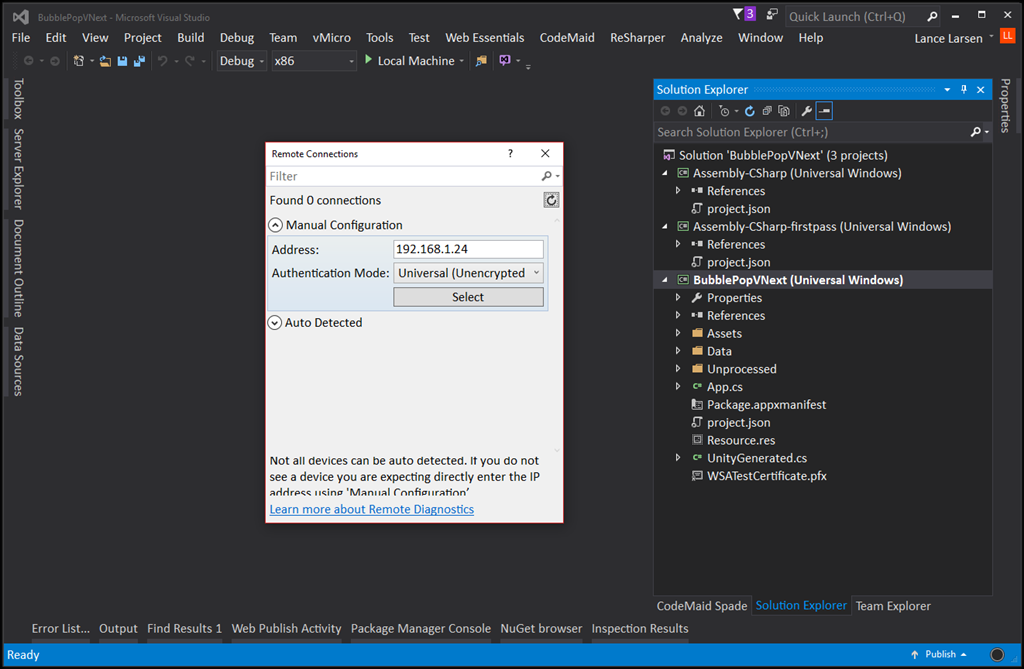This screenshot has height=669, width=1024.
Task: Open the Authentication Mode combo box
Action: click(x=468, y=273)
